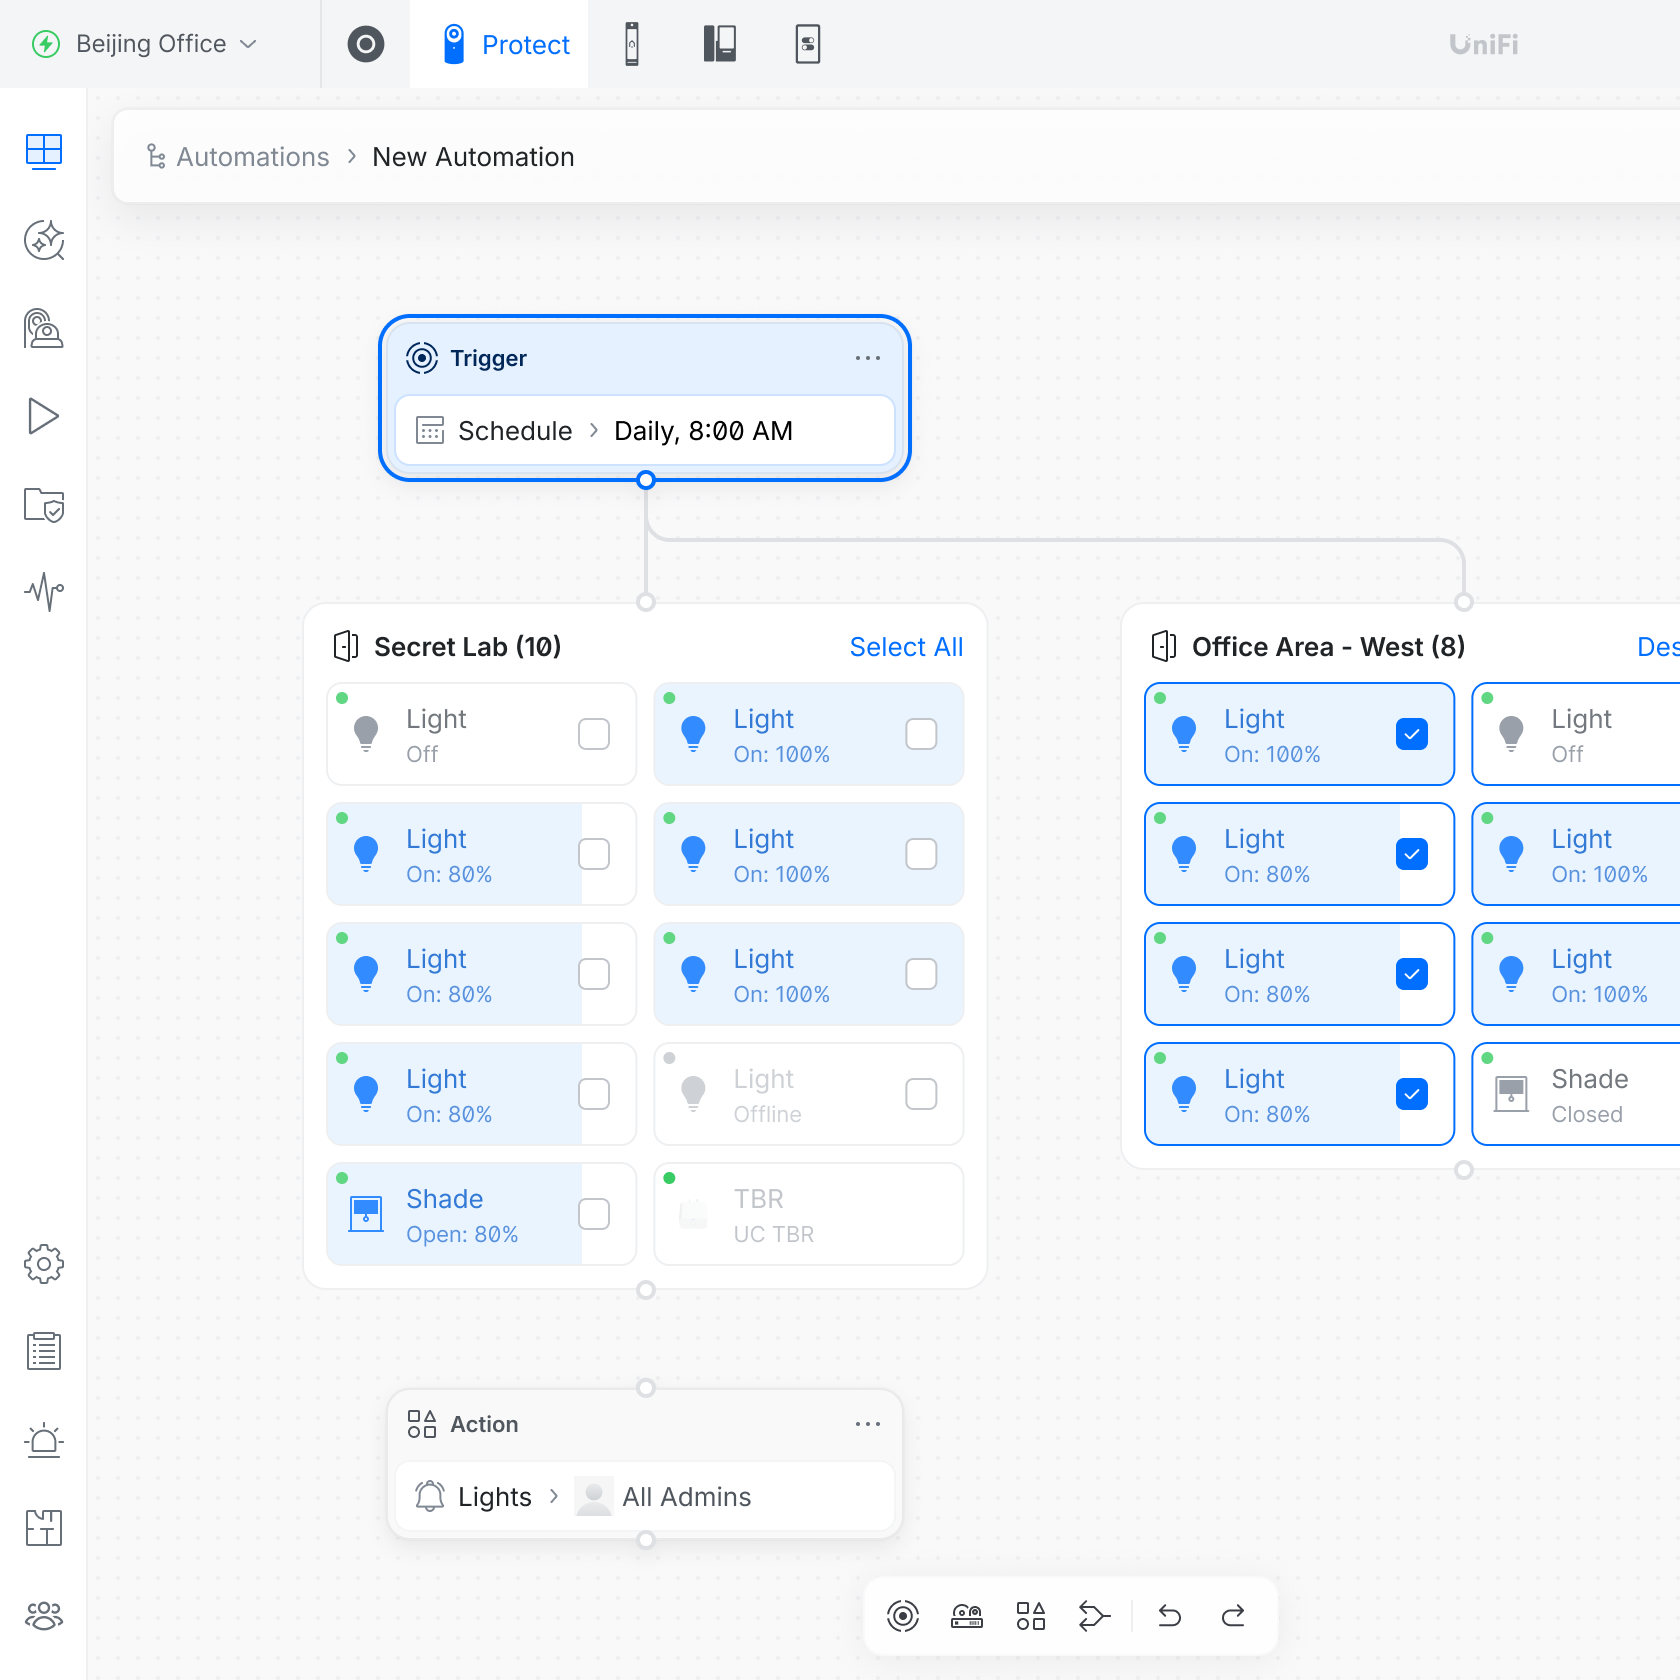The image size is (1680, 1680).
Task: Click the Office Area - West (8) heading
Action: tap(1328, 647)
